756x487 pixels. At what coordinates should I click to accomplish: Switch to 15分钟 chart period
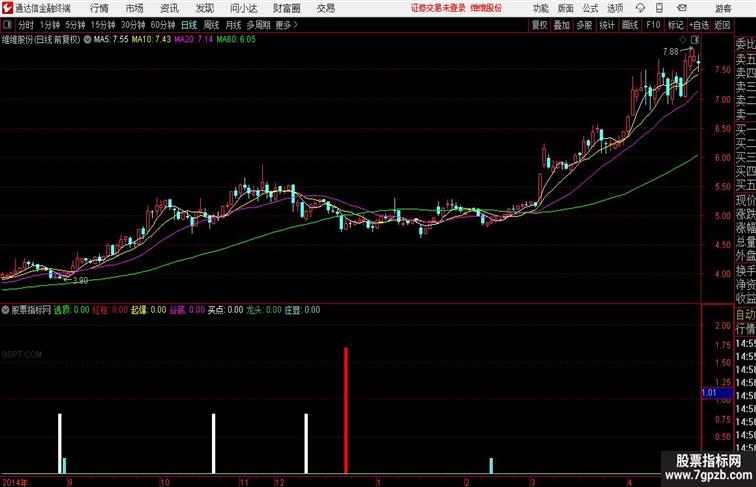[103, 25]
